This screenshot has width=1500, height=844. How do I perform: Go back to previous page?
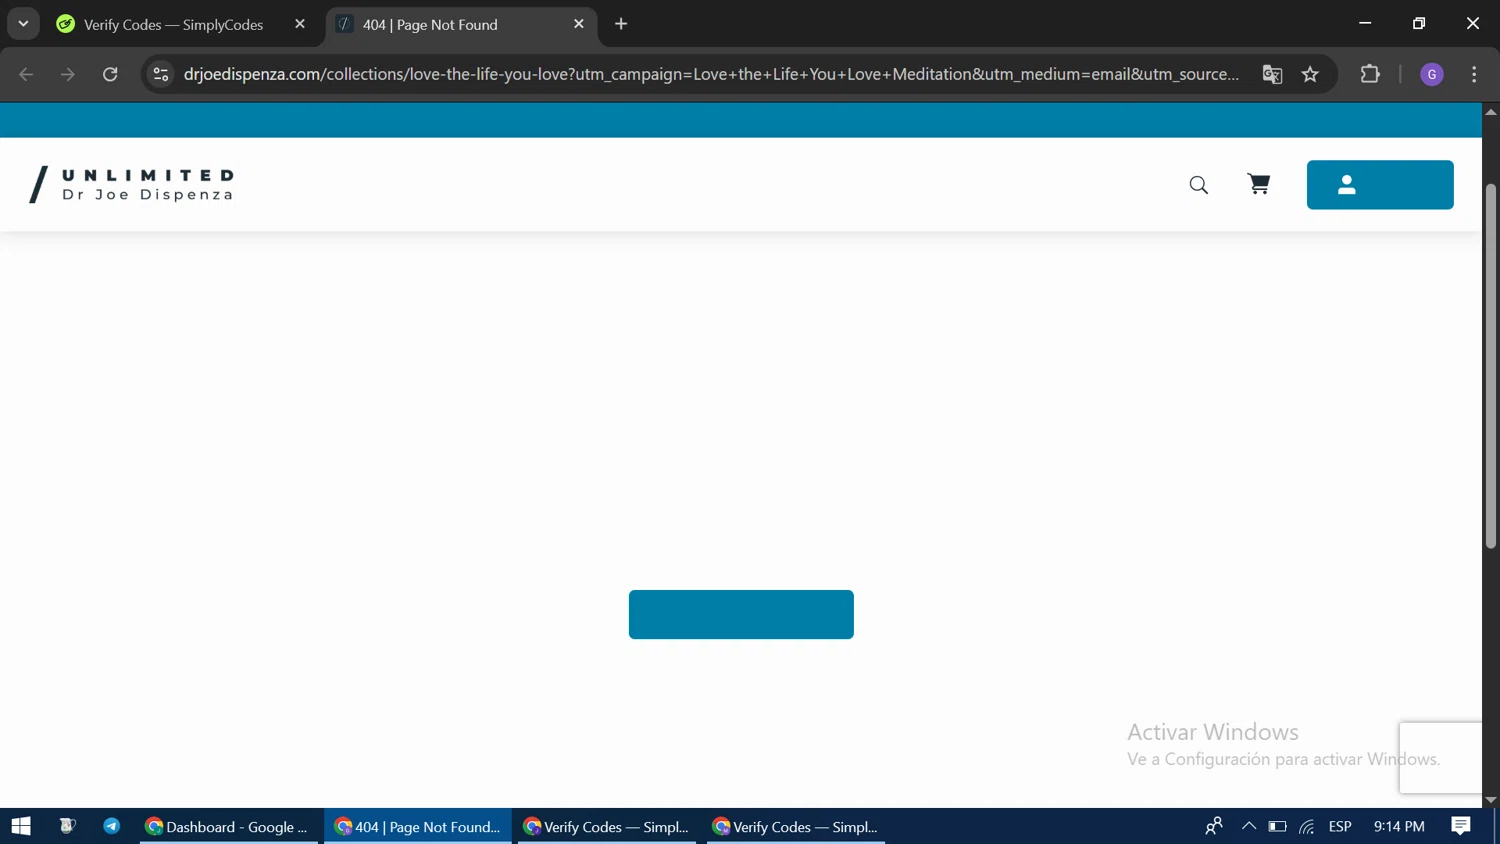click(x=26, y=74)
